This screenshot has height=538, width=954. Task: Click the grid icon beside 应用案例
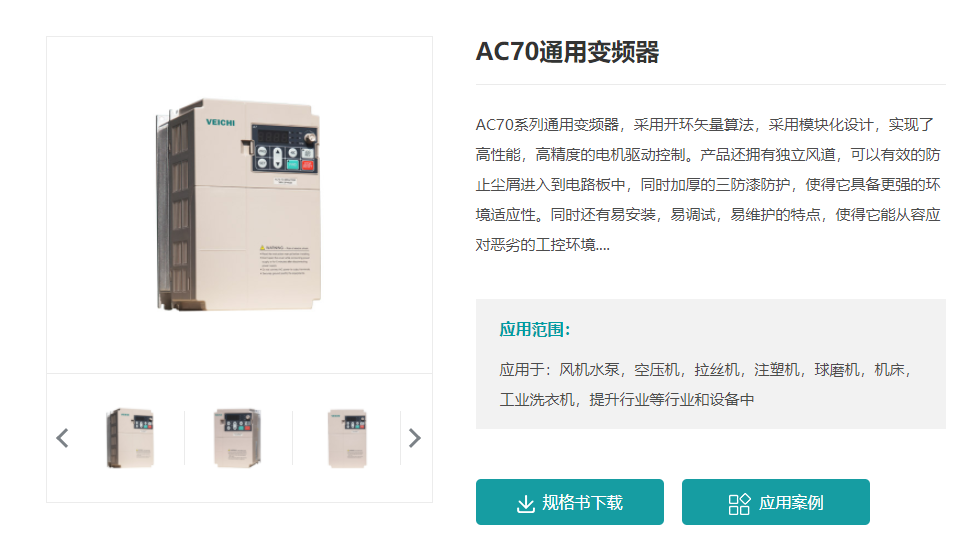pyautogui.click(x=739, y=504)
